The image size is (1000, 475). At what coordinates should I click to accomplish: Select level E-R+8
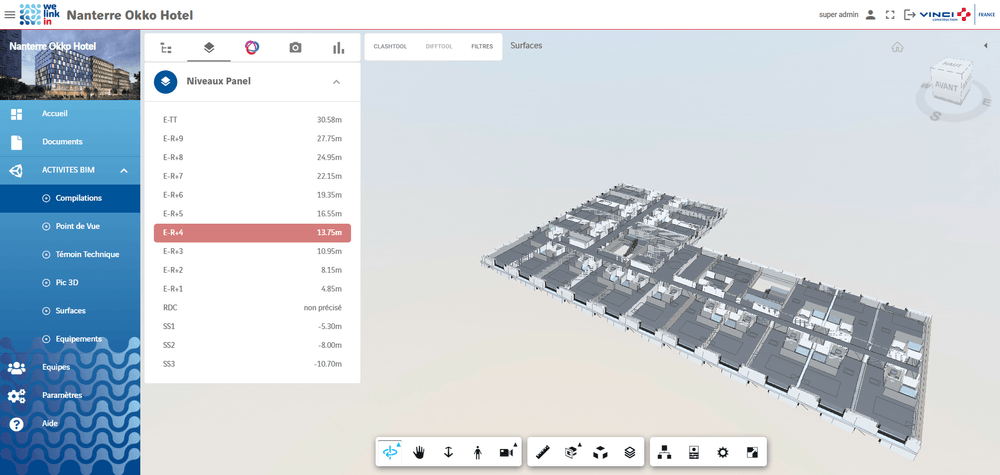coord(253,157)
